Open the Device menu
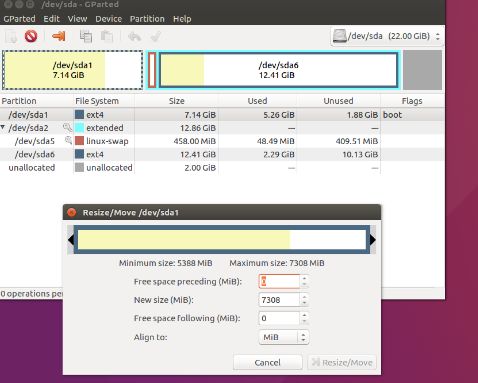 point(108,19)
